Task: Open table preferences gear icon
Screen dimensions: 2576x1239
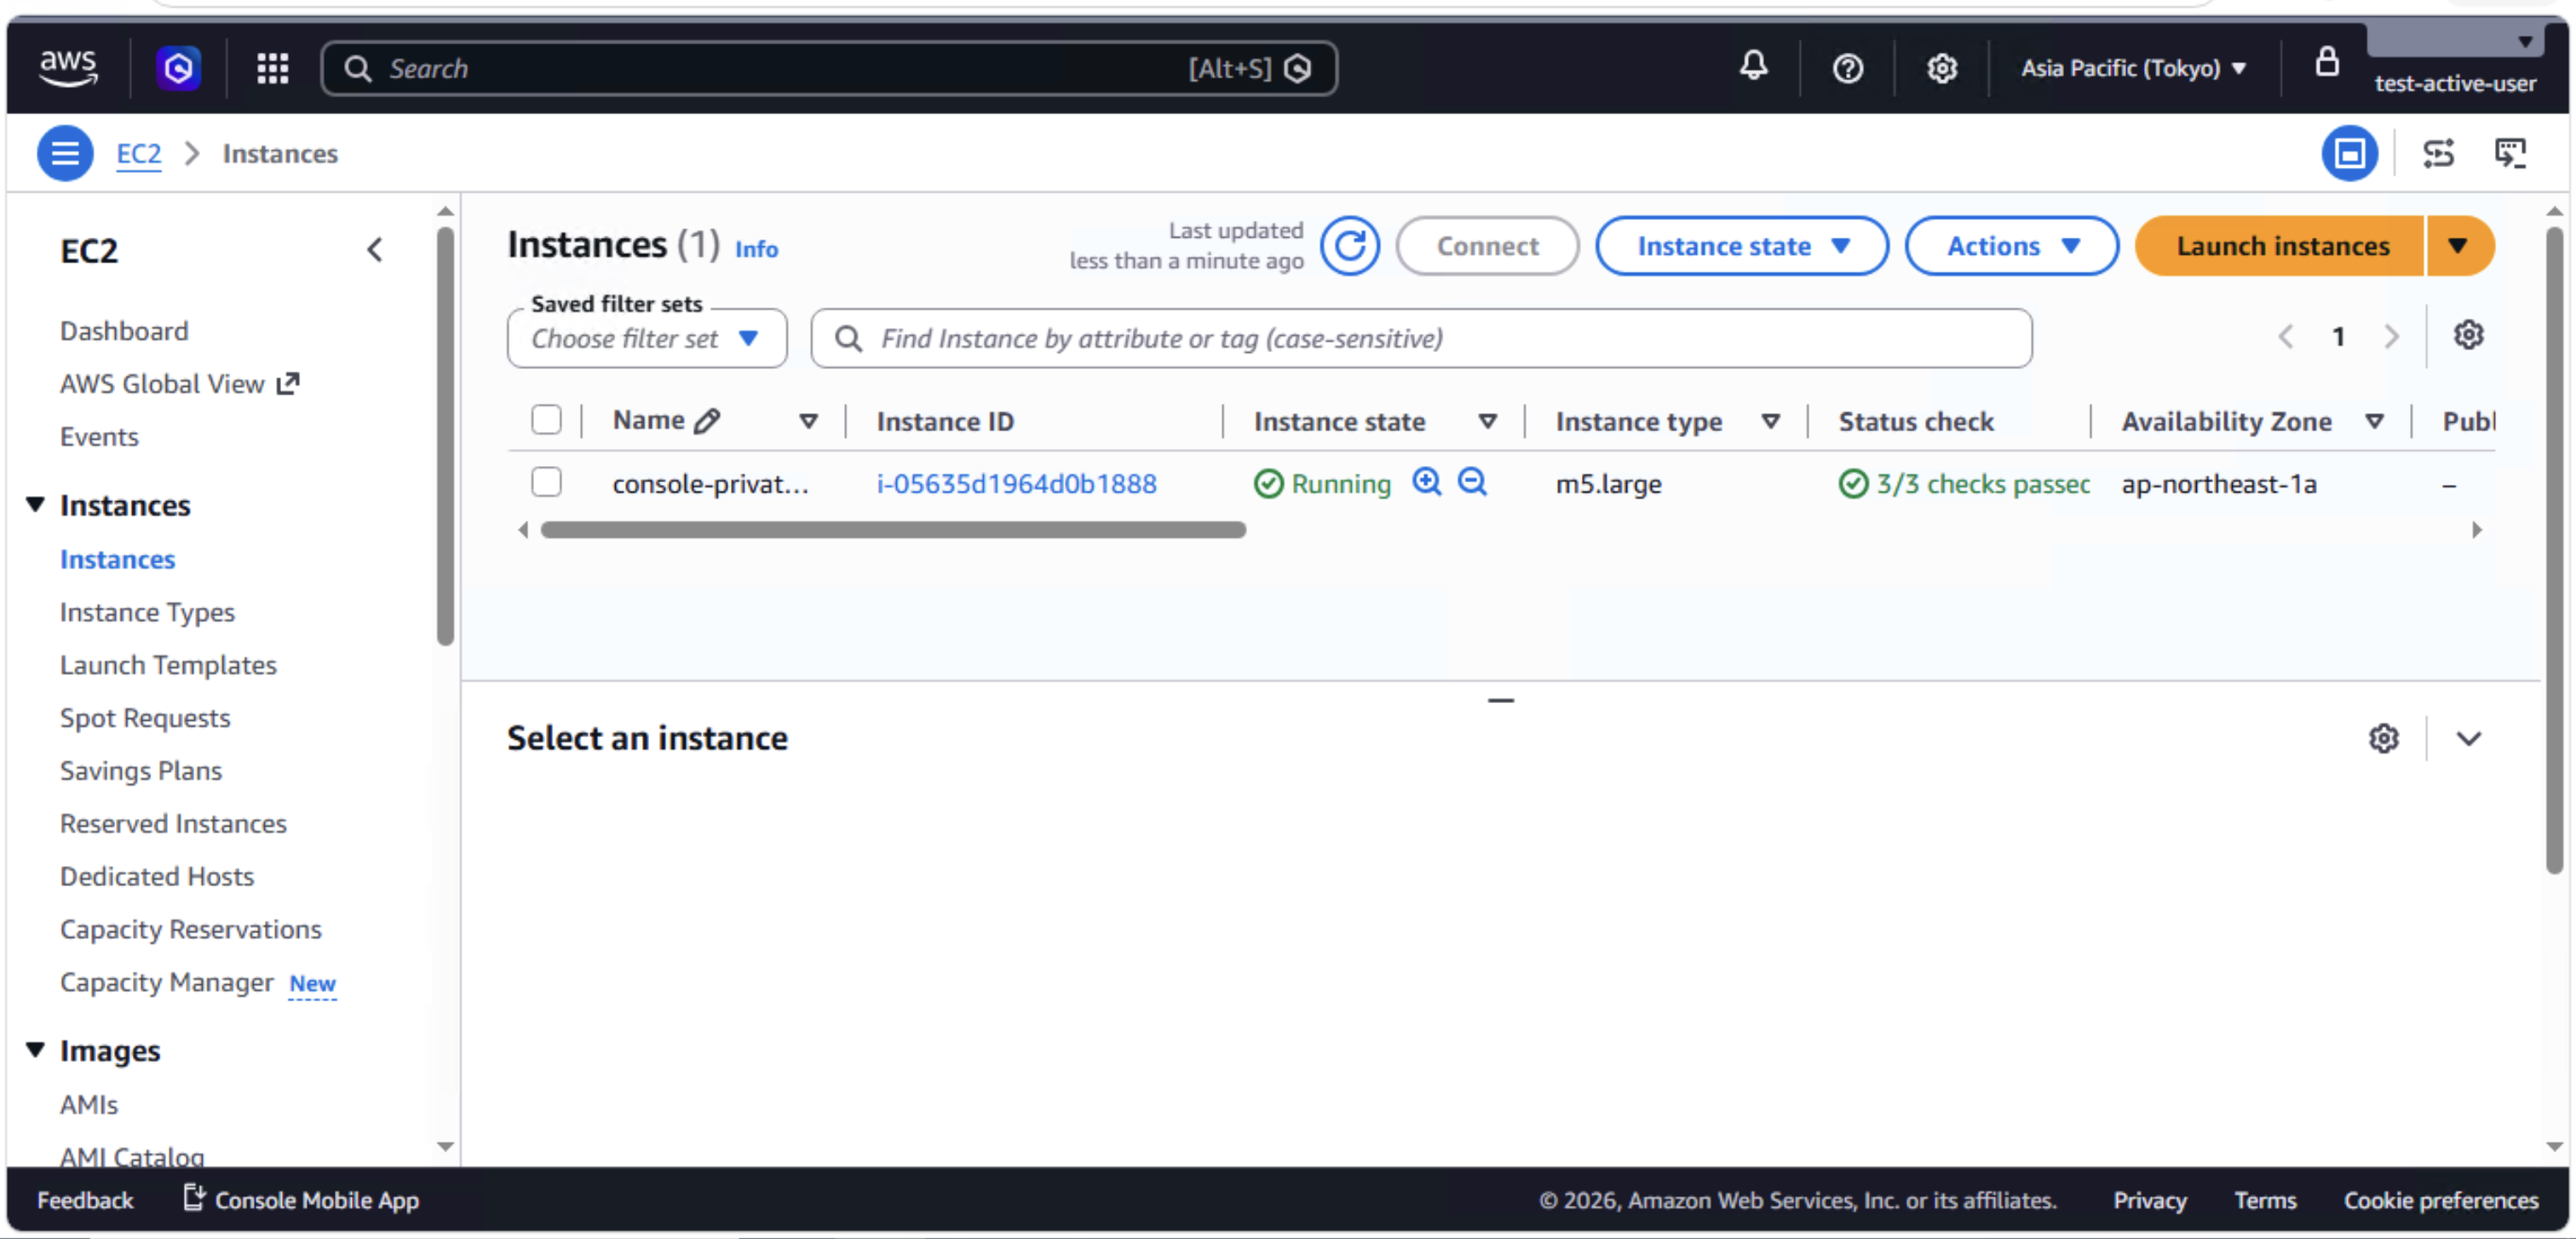Action: [x=2468, y=335]
